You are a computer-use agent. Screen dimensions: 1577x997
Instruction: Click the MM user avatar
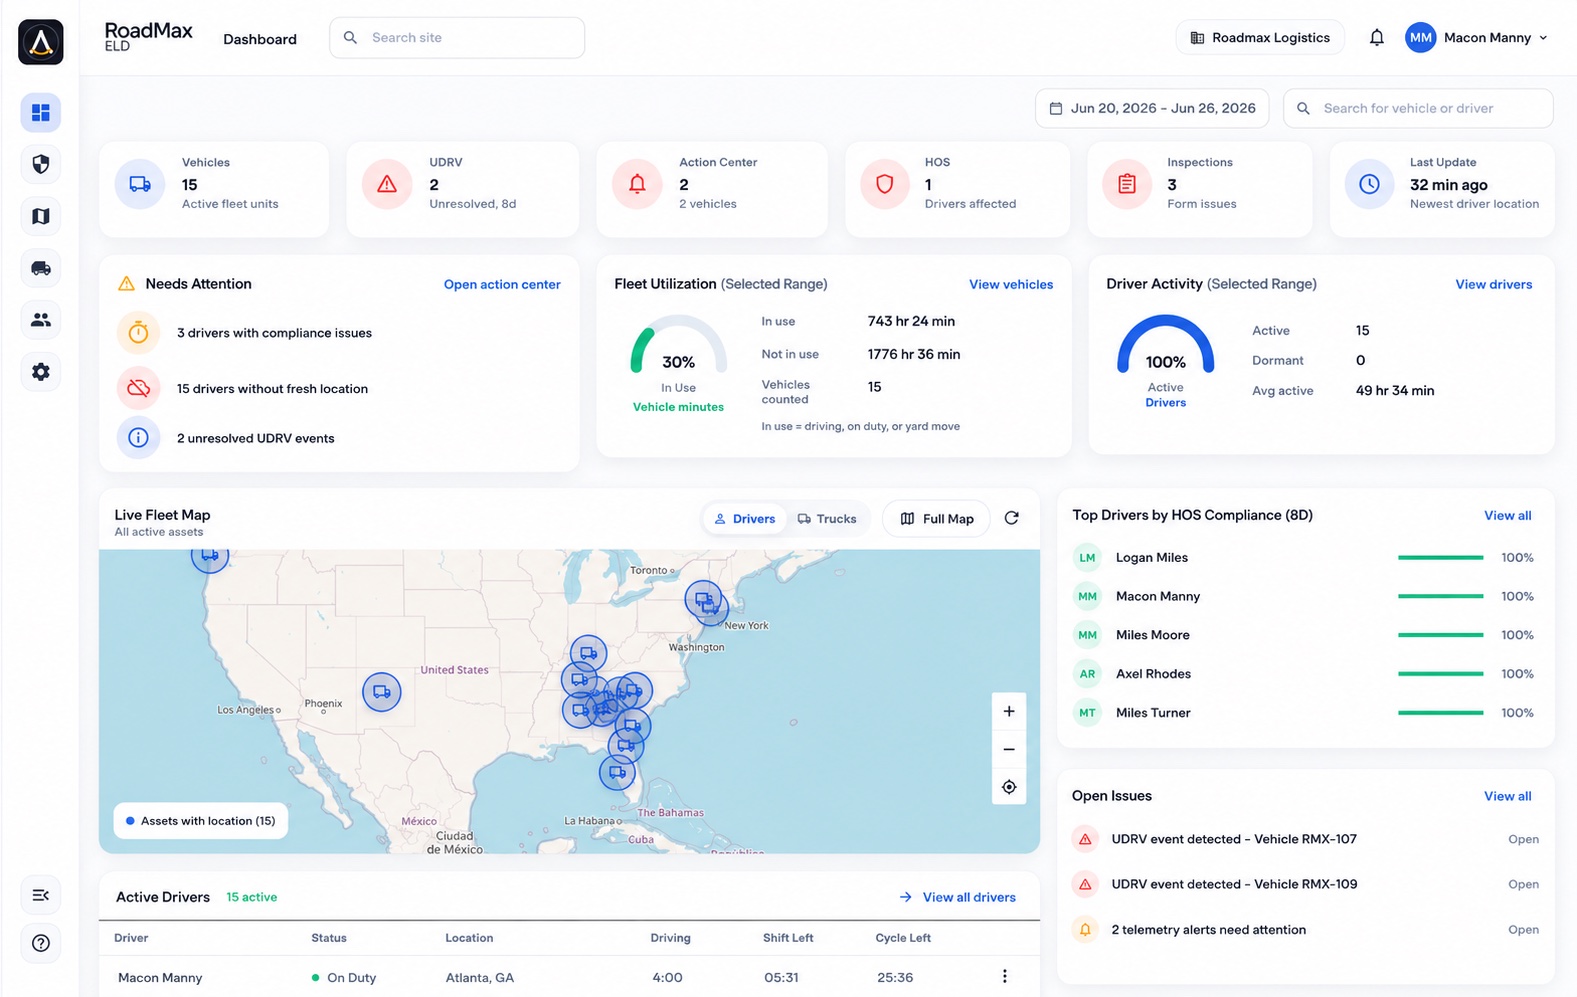tap(1420, 38)
